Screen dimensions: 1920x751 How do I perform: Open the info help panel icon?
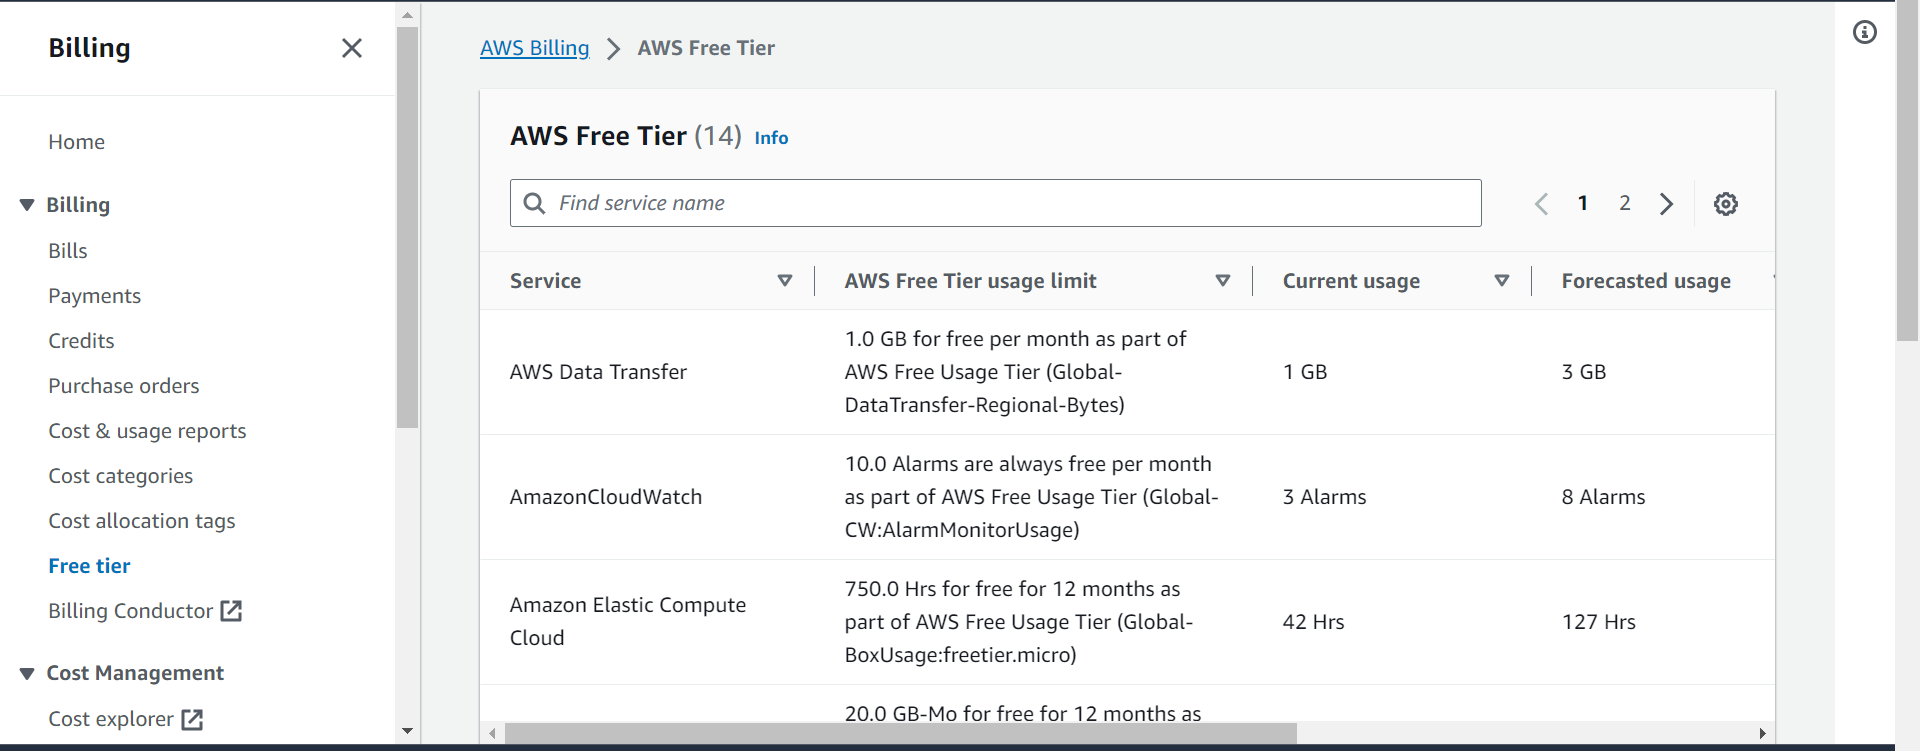tap(1865, 32)
